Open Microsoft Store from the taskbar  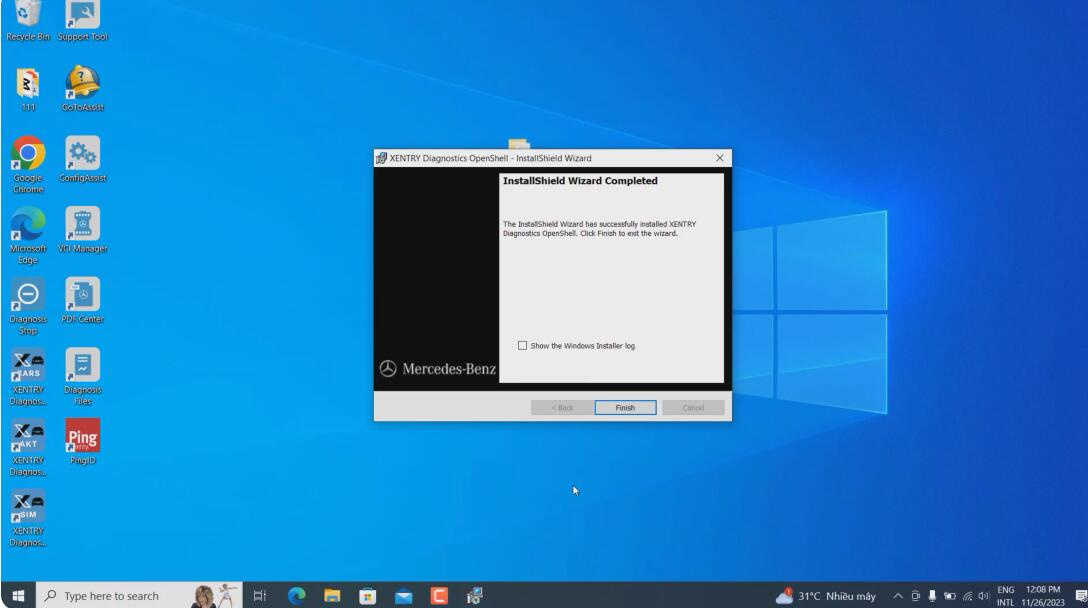coord(368,596)
